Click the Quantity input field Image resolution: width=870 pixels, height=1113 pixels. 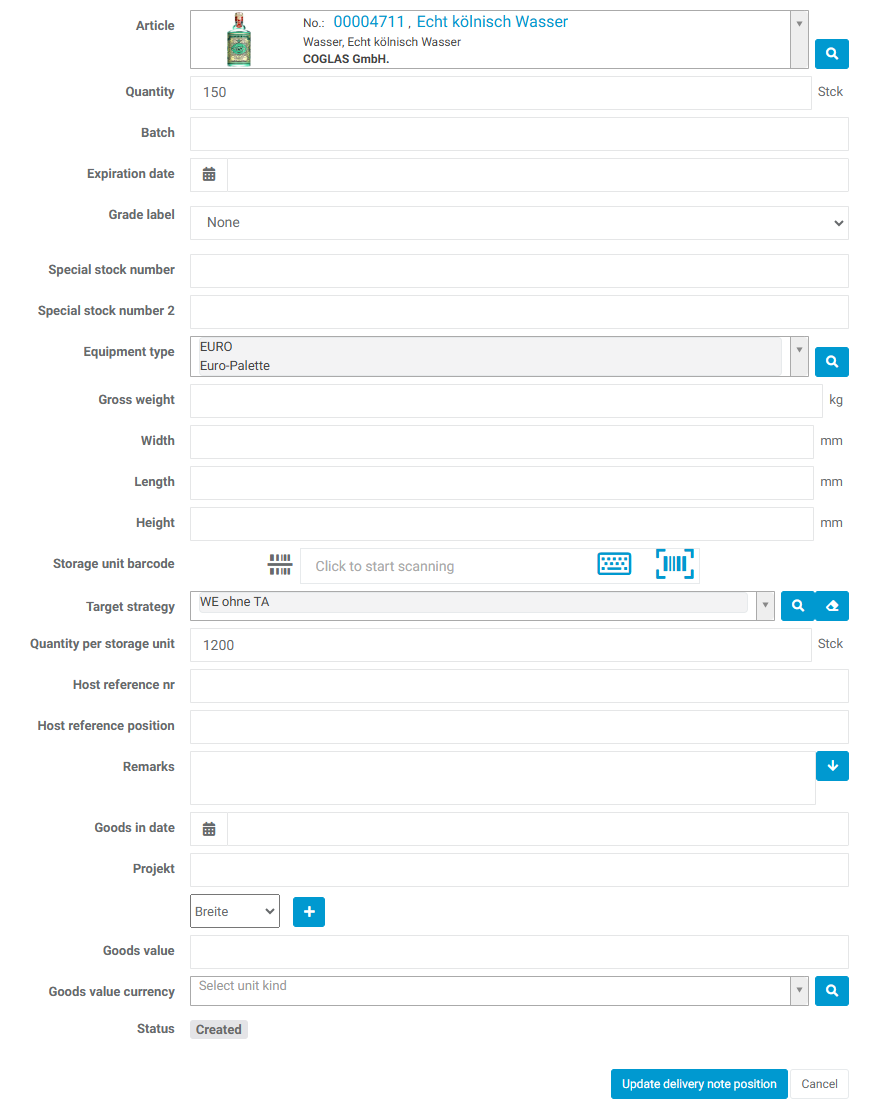click(x=500, y=93)
